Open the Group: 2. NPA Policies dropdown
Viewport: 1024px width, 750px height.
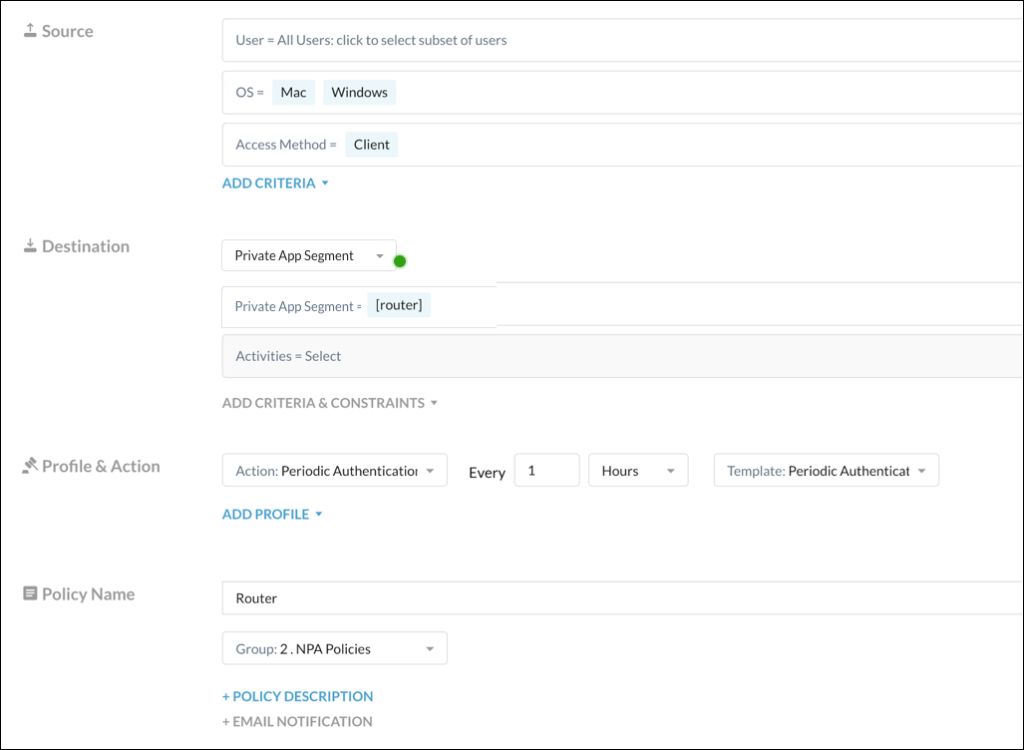[x=335, y=648]
